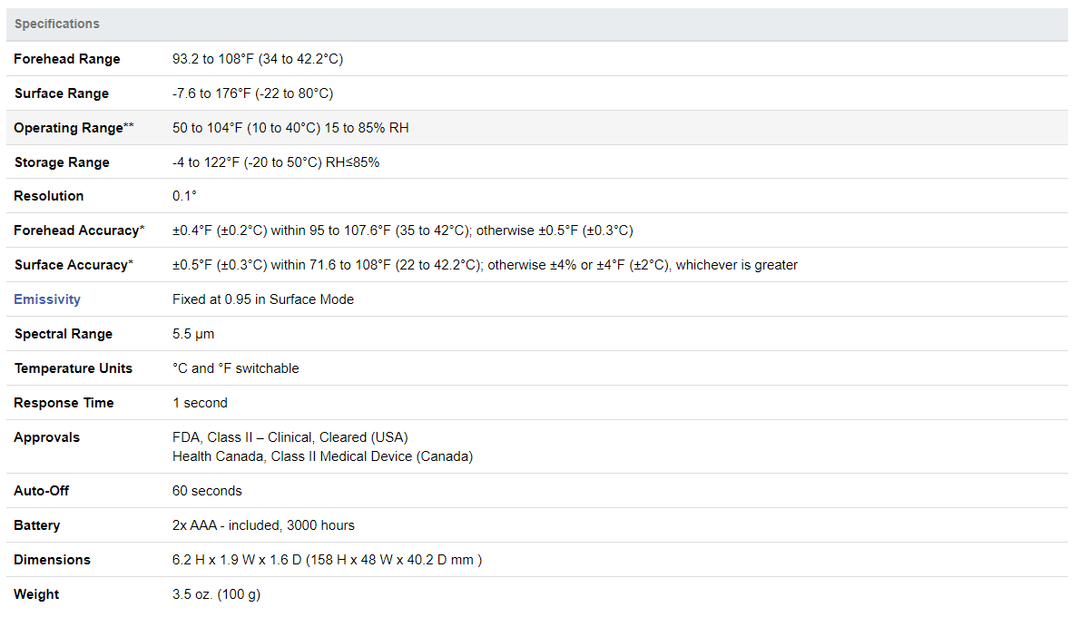Click the FDA Class II approval text
Viewport: 1080px width, 627px height.
coord(290,437)
